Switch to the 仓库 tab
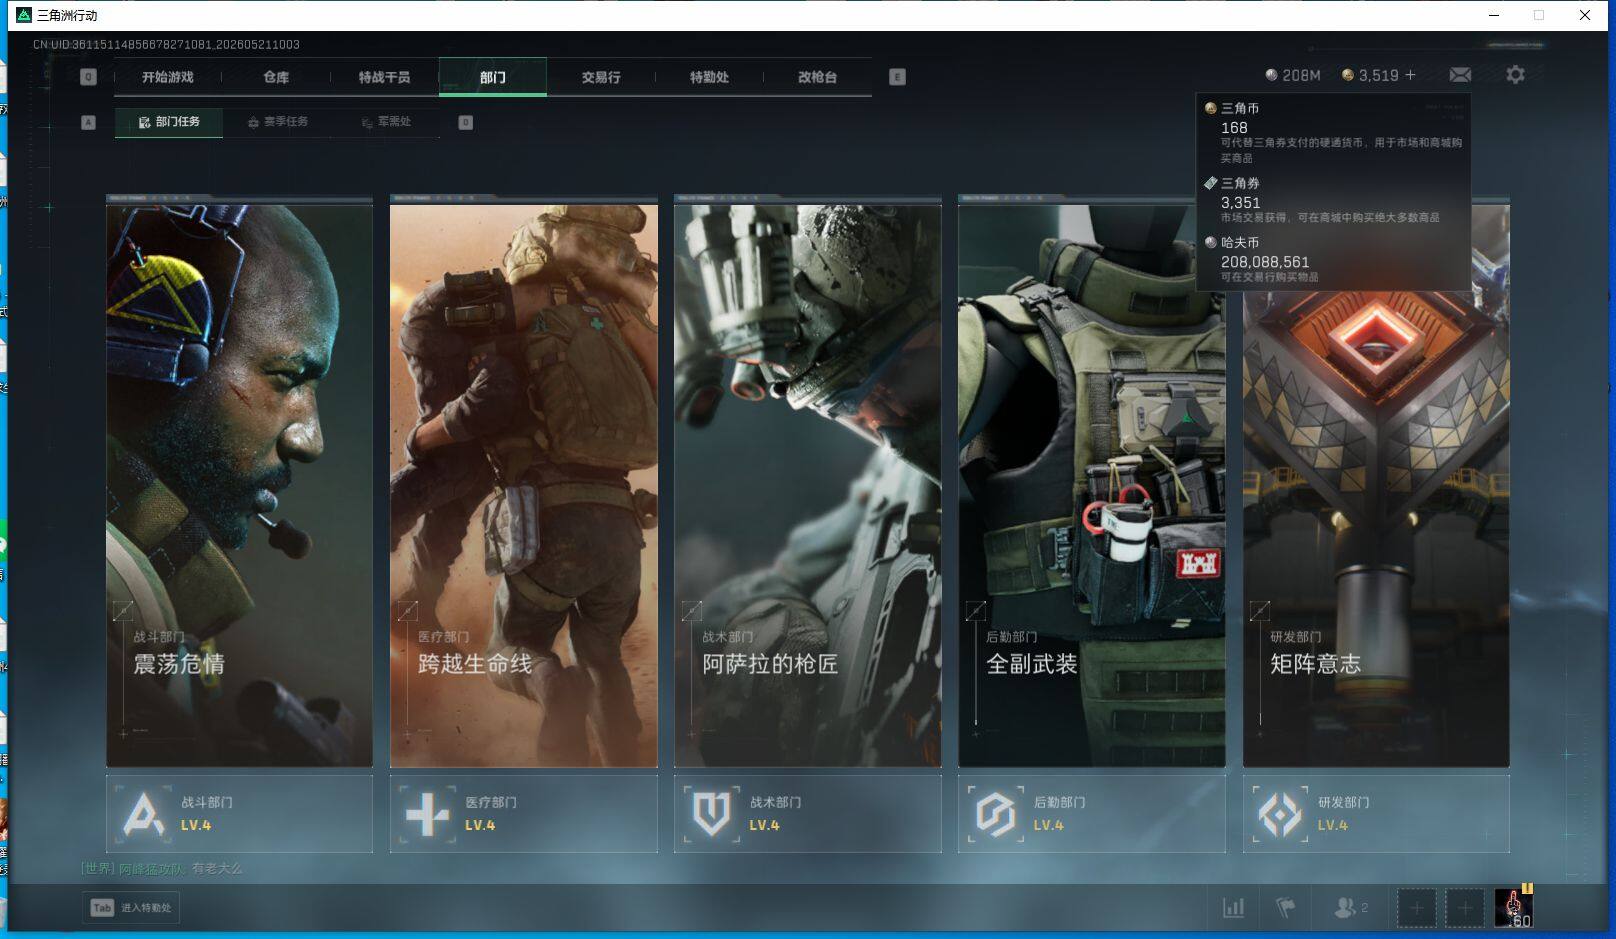The image size is (1616, 939). 276,77
